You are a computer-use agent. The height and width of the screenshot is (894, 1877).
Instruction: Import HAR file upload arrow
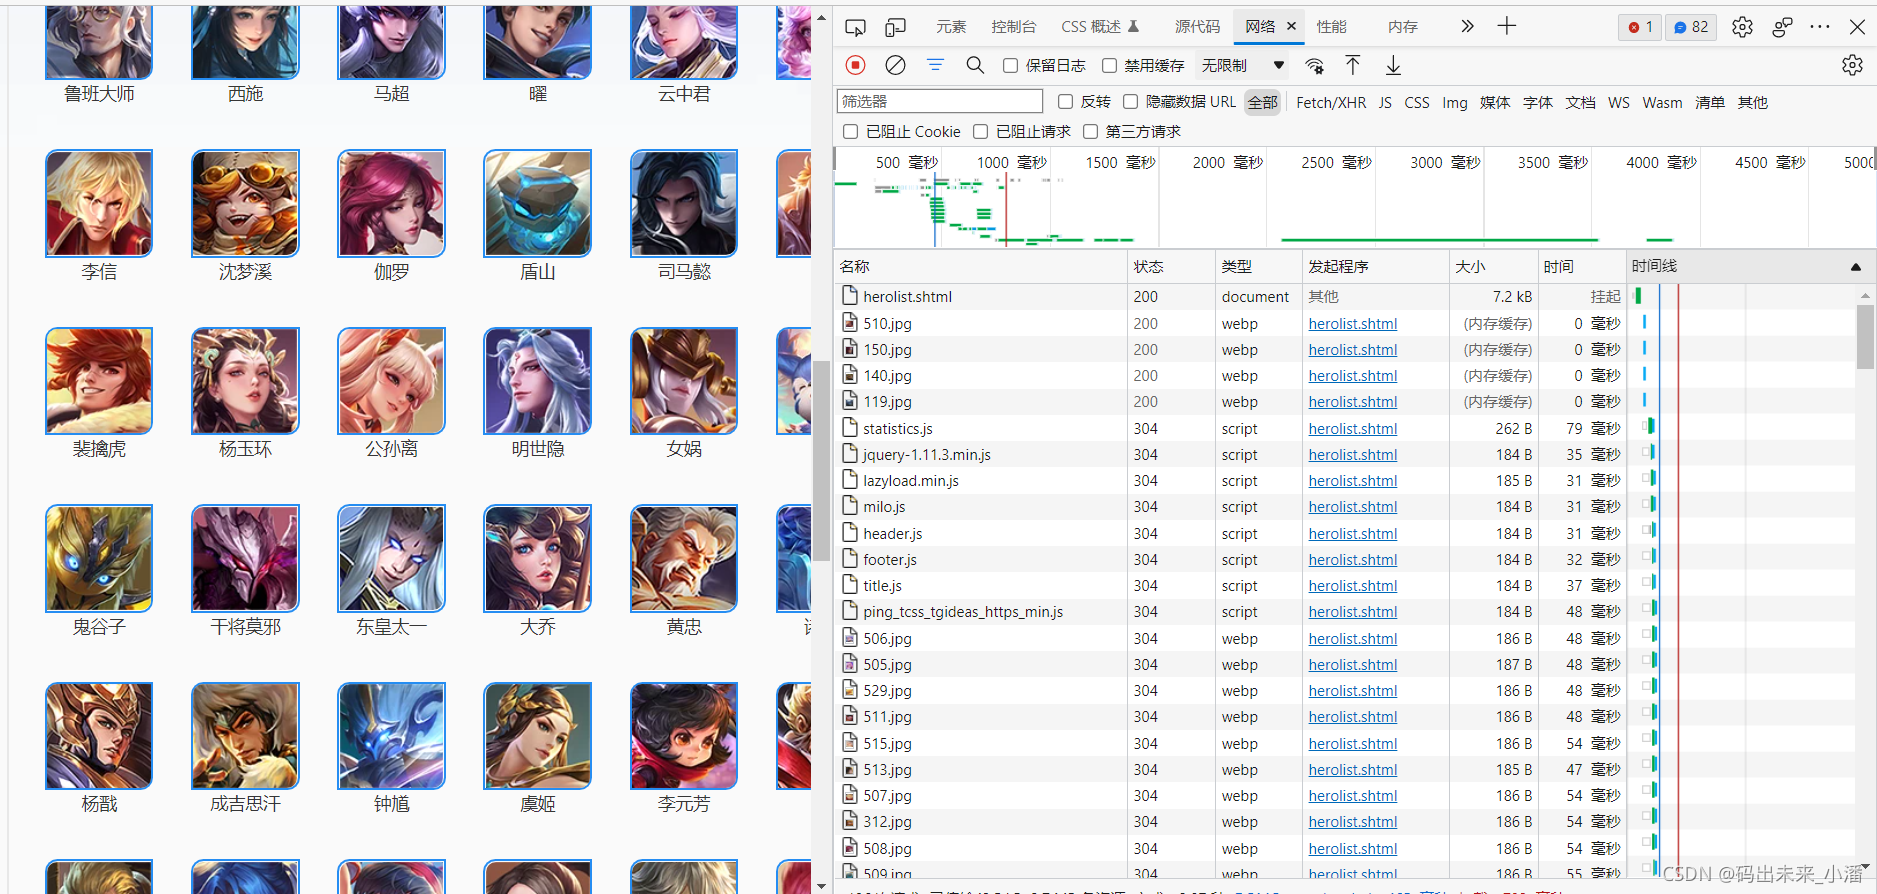(1353, 65)
